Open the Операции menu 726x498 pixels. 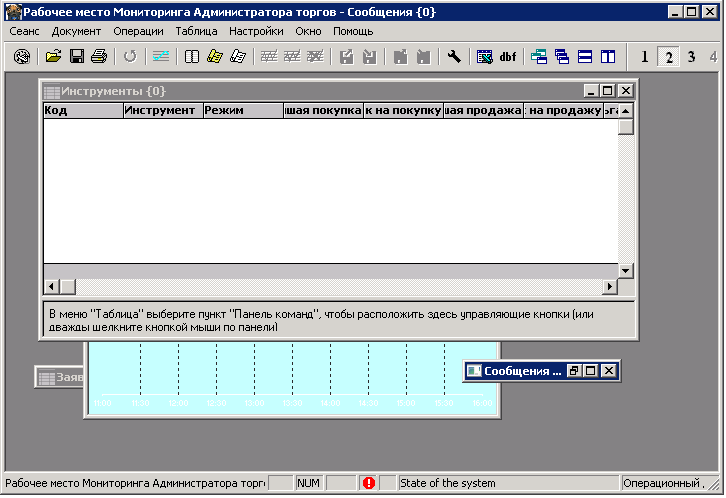tap(138, 31)
